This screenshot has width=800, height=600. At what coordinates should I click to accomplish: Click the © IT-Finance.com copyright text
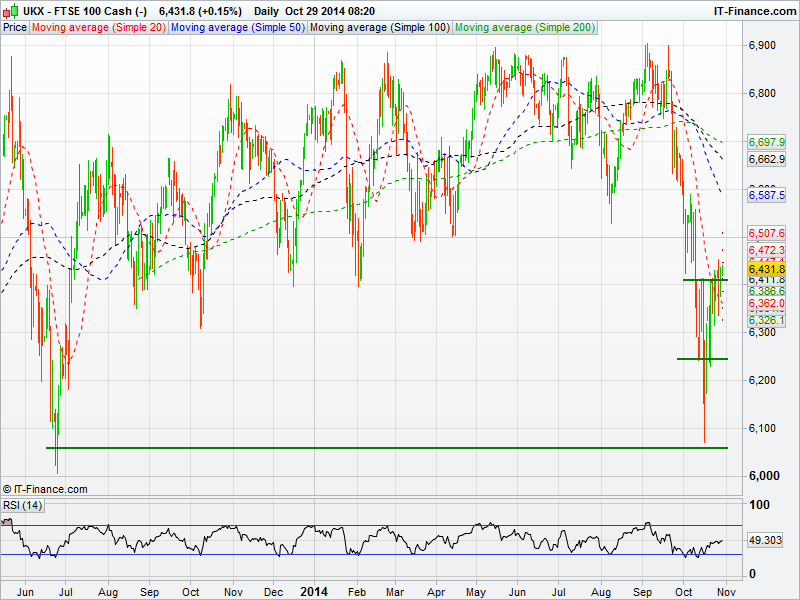[x=45, y=489]
